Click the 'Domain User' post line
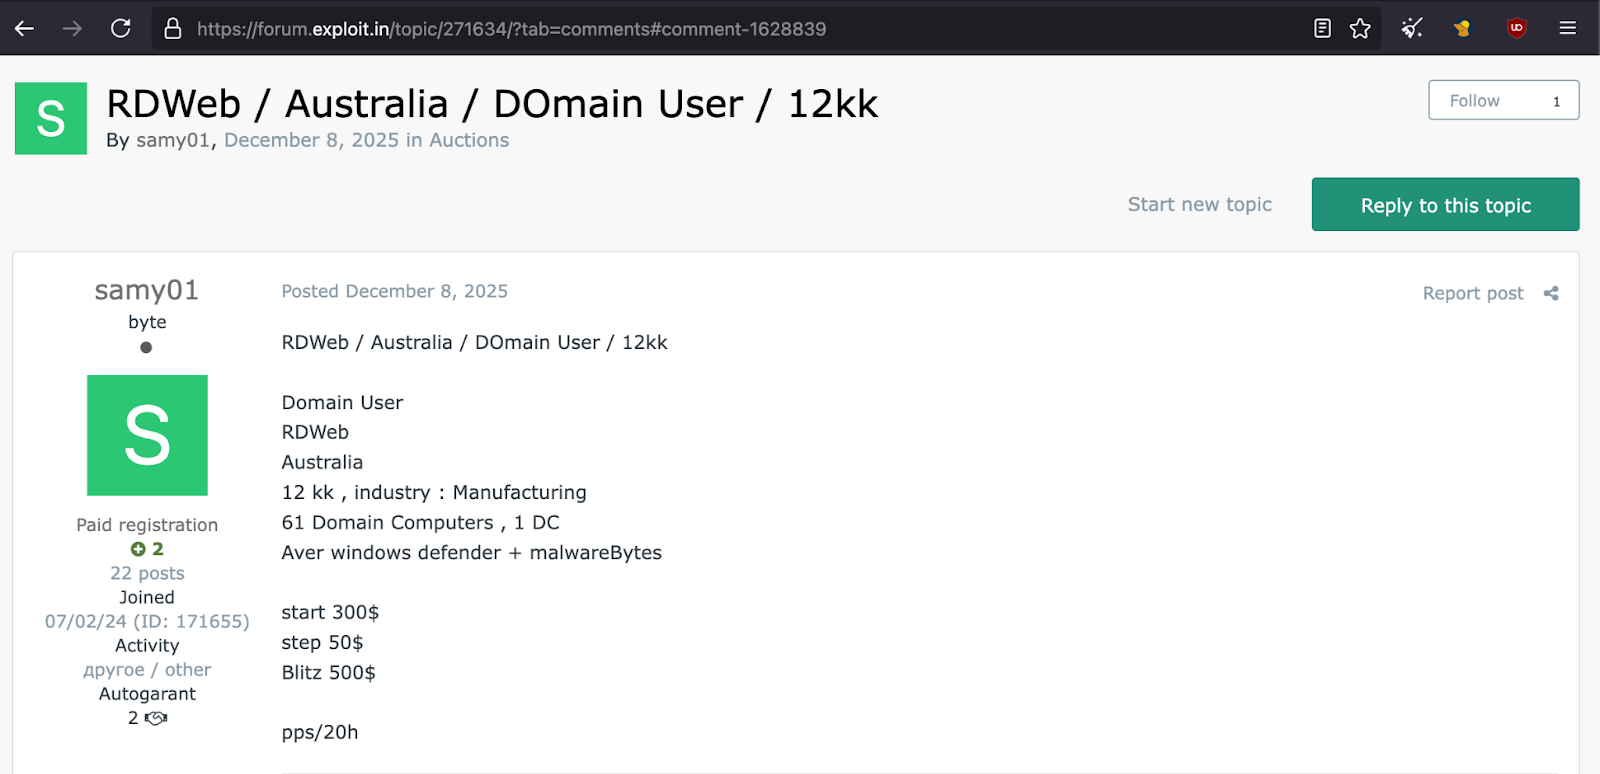Screen dimensions: 1600x774 tap(342, 402)
